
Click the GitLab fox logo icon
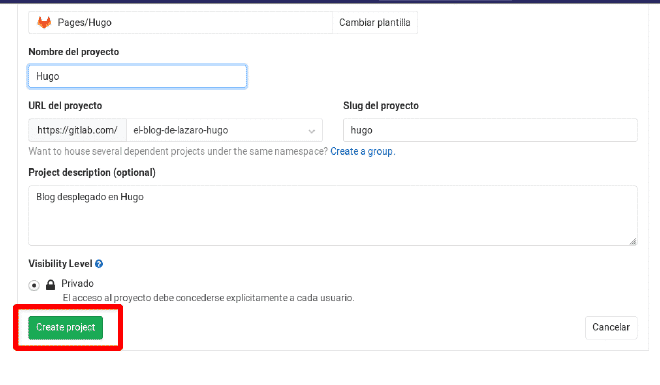click(44, 22)
